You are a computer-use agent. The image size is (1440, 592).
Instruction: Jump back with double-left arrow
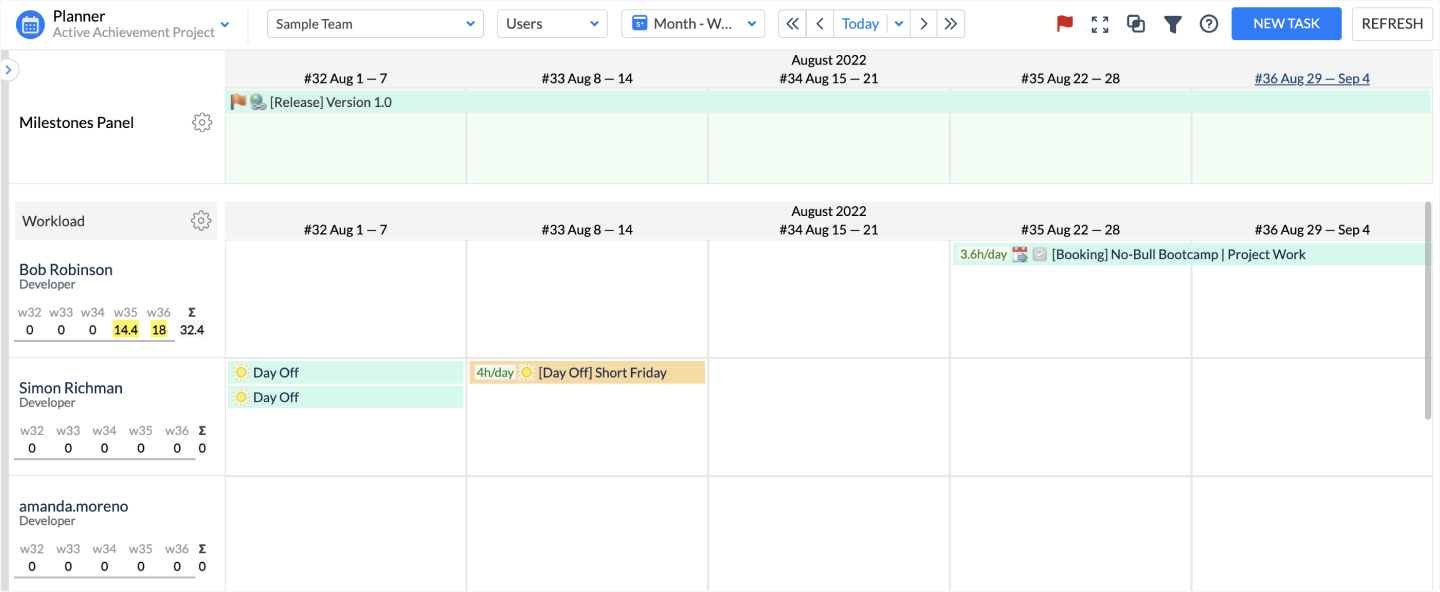792,24
